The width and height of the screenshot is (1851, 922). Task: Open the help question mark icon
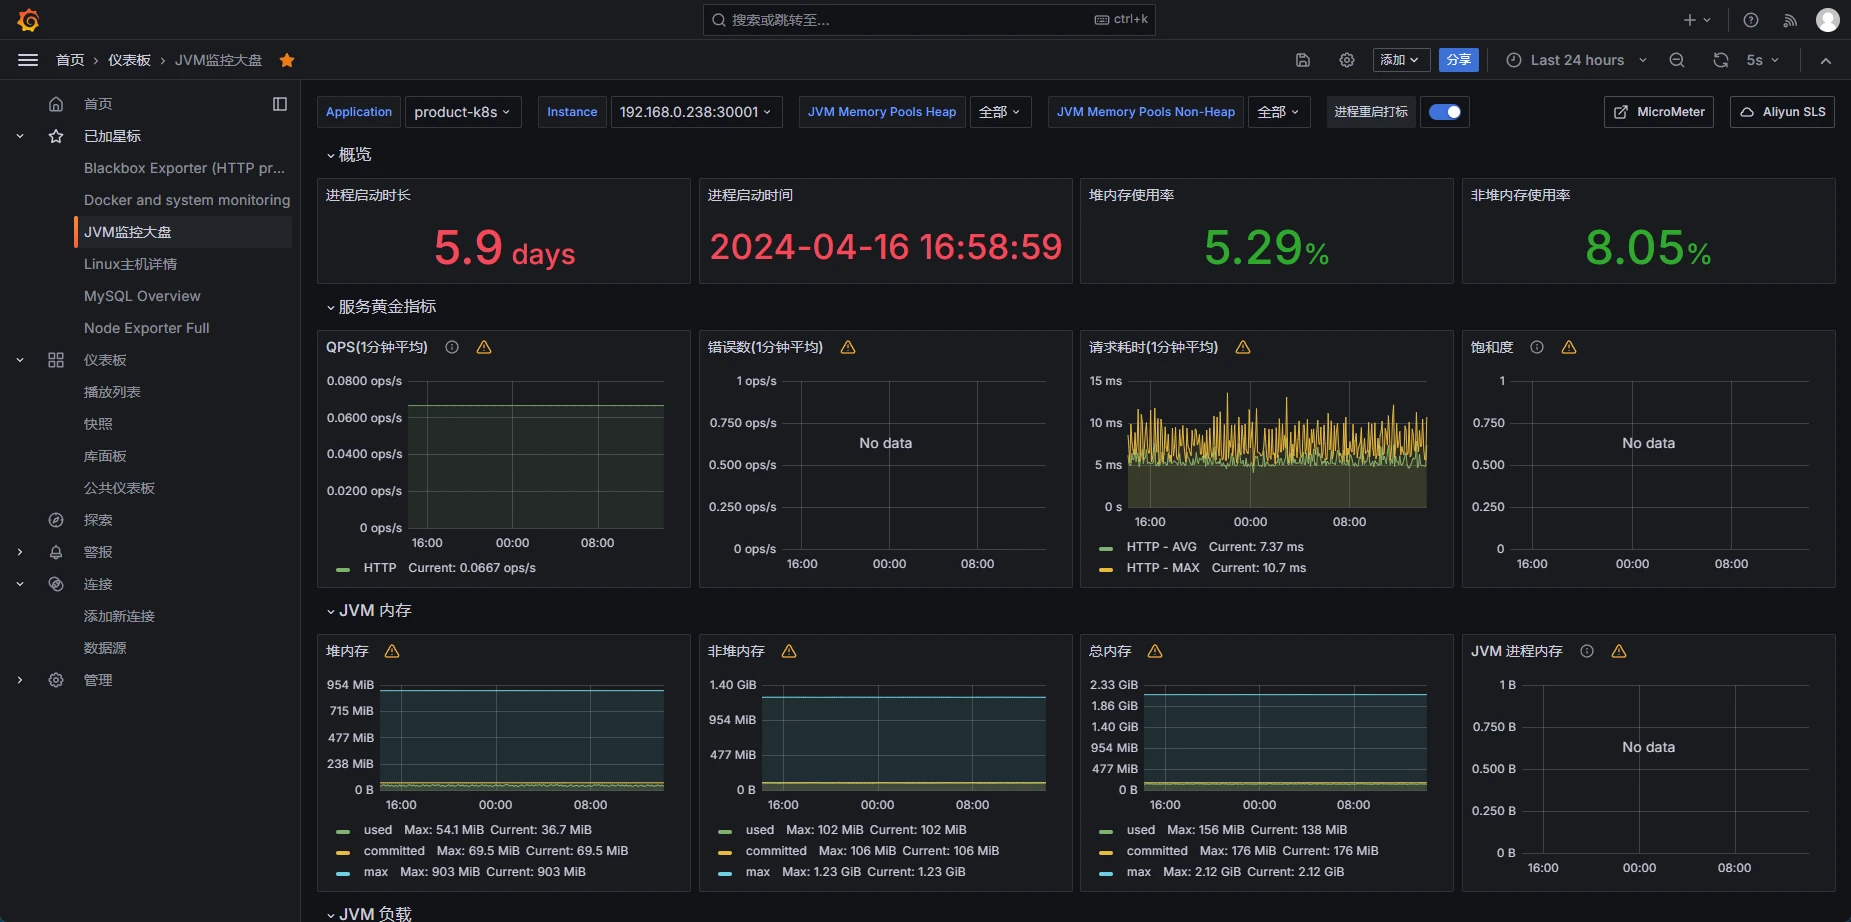(x=1751, y=20)
